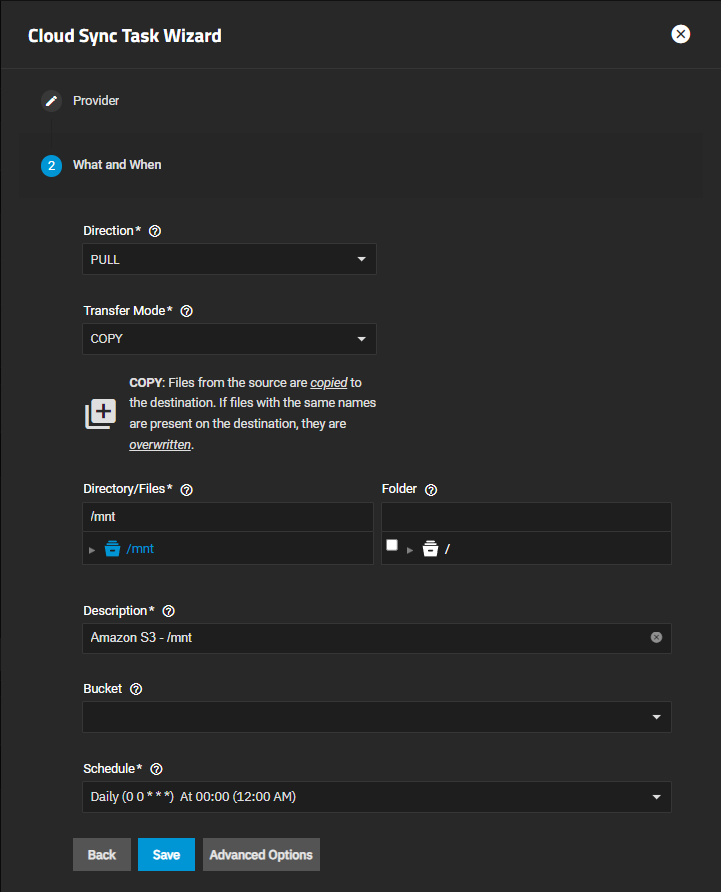This screenshot has height=892, width=721.
Task: Click the Bucket help icon
Action: (136, 689)
